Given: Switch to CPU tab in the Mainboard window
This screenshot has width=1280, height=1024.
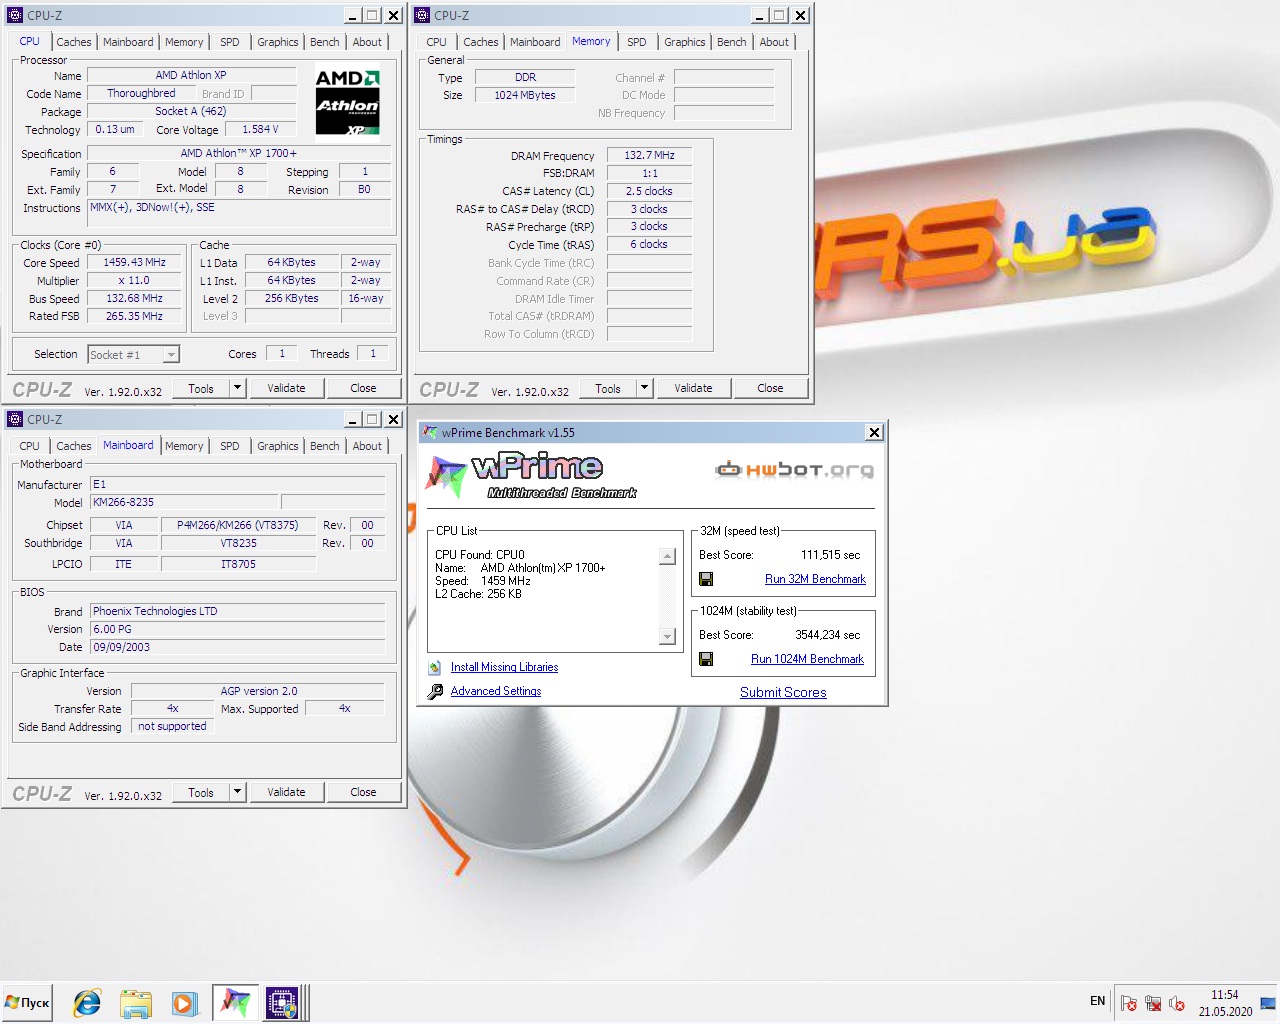Looking at the screenshot, I should pyautogui.click(x=30, y=446).
